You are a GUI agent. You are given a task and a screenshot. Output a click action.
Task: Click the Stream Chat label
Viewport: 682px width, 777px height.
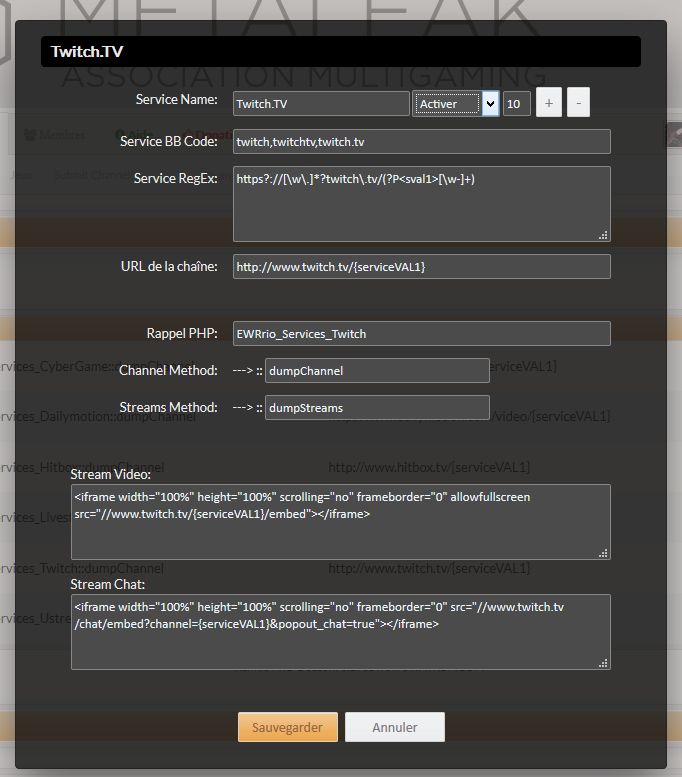pos(110,584)
